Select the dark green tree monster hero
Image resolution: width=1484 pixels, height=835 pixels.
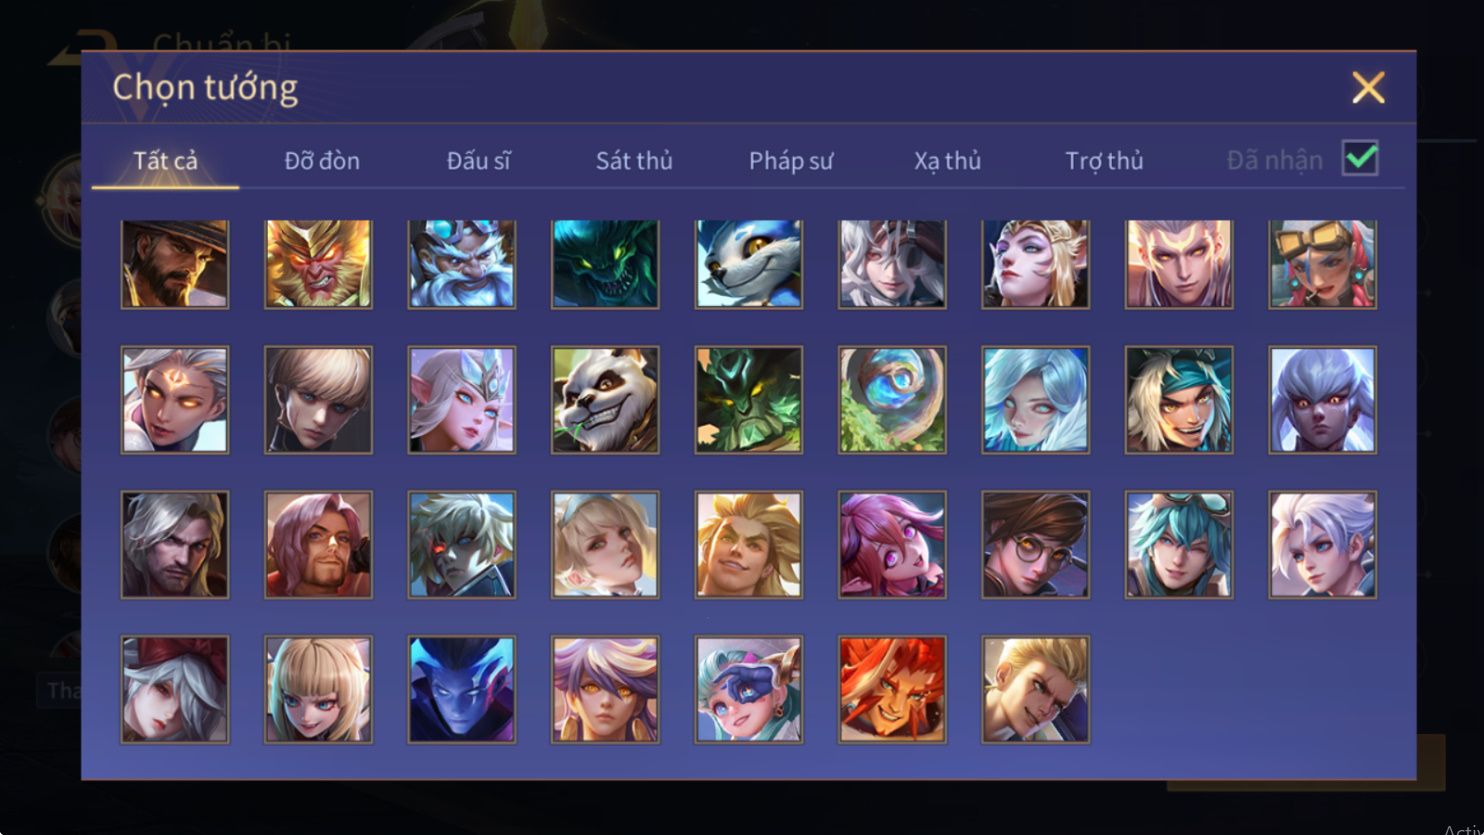click(749, 400)
